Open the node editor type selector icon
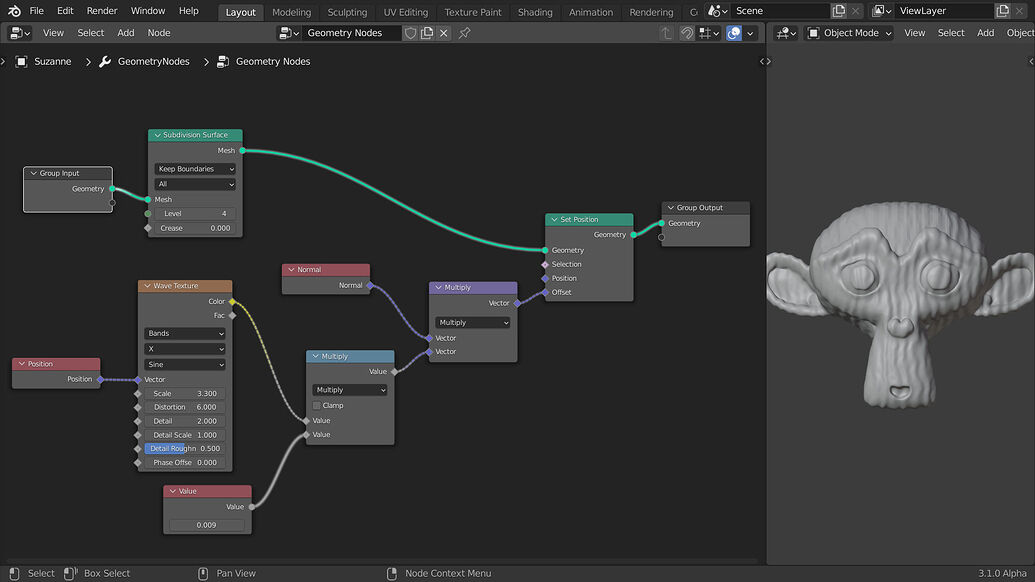The height and width of the screenshot is (582, 1035). coord(20,33)
